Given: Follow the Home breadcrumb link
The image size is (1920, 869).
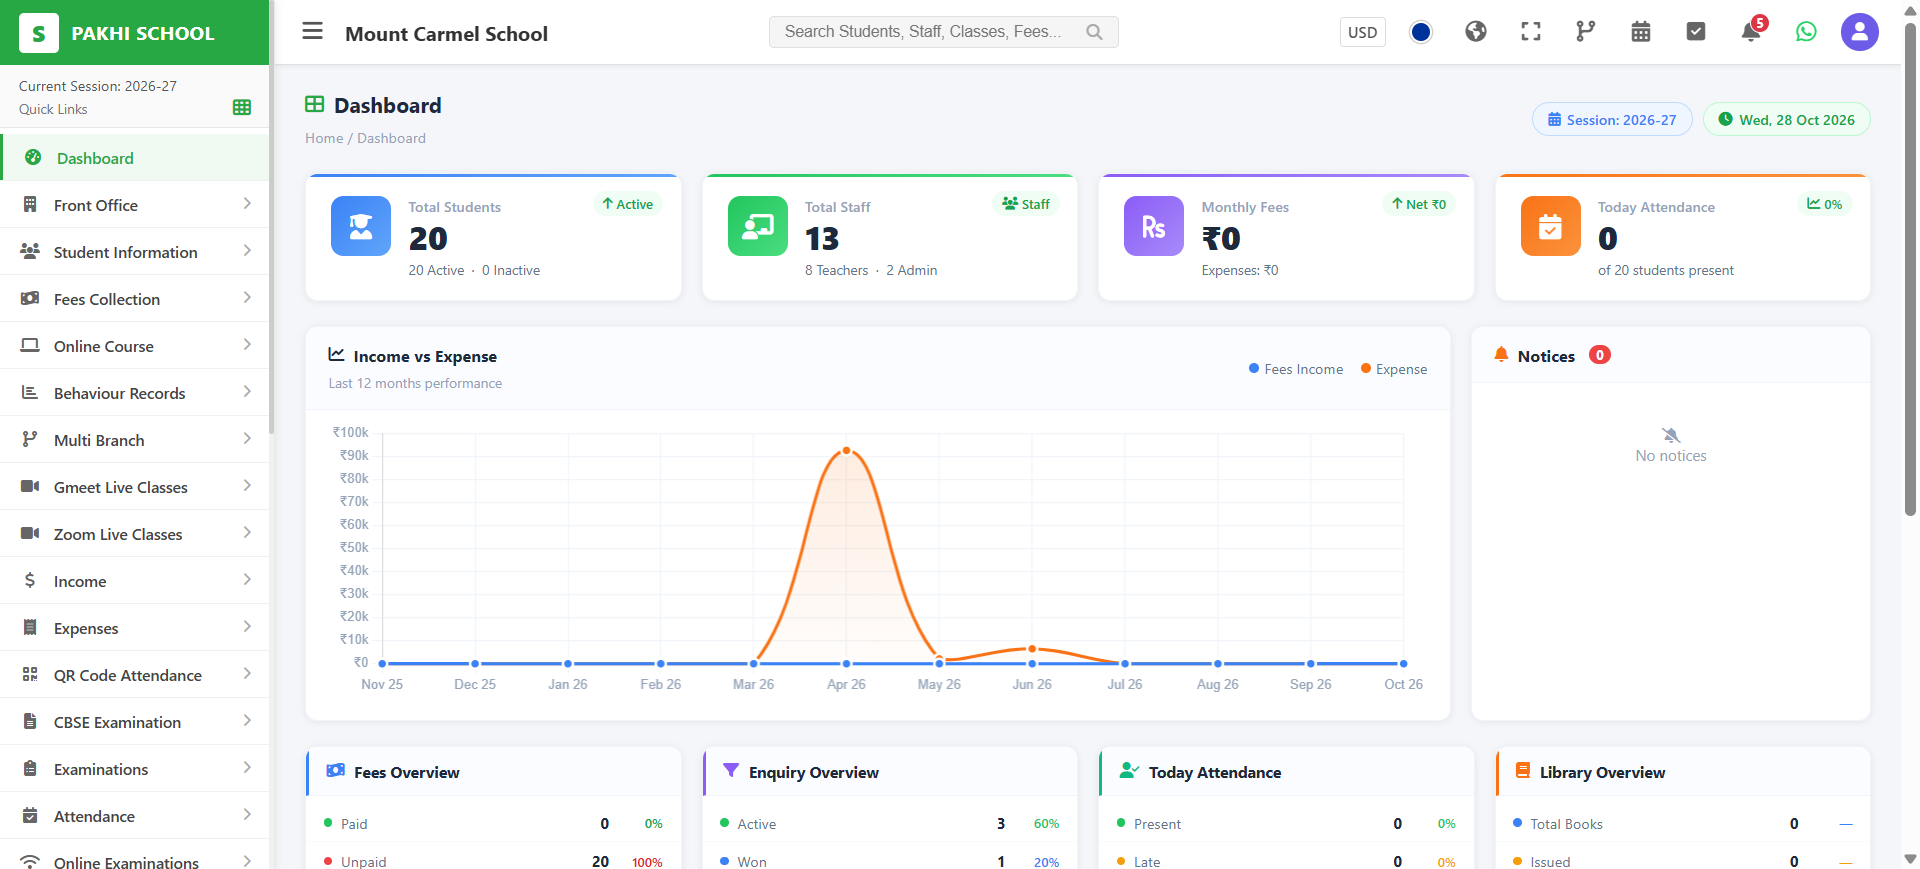Looking at the screenshot, I should pos(324,138).
